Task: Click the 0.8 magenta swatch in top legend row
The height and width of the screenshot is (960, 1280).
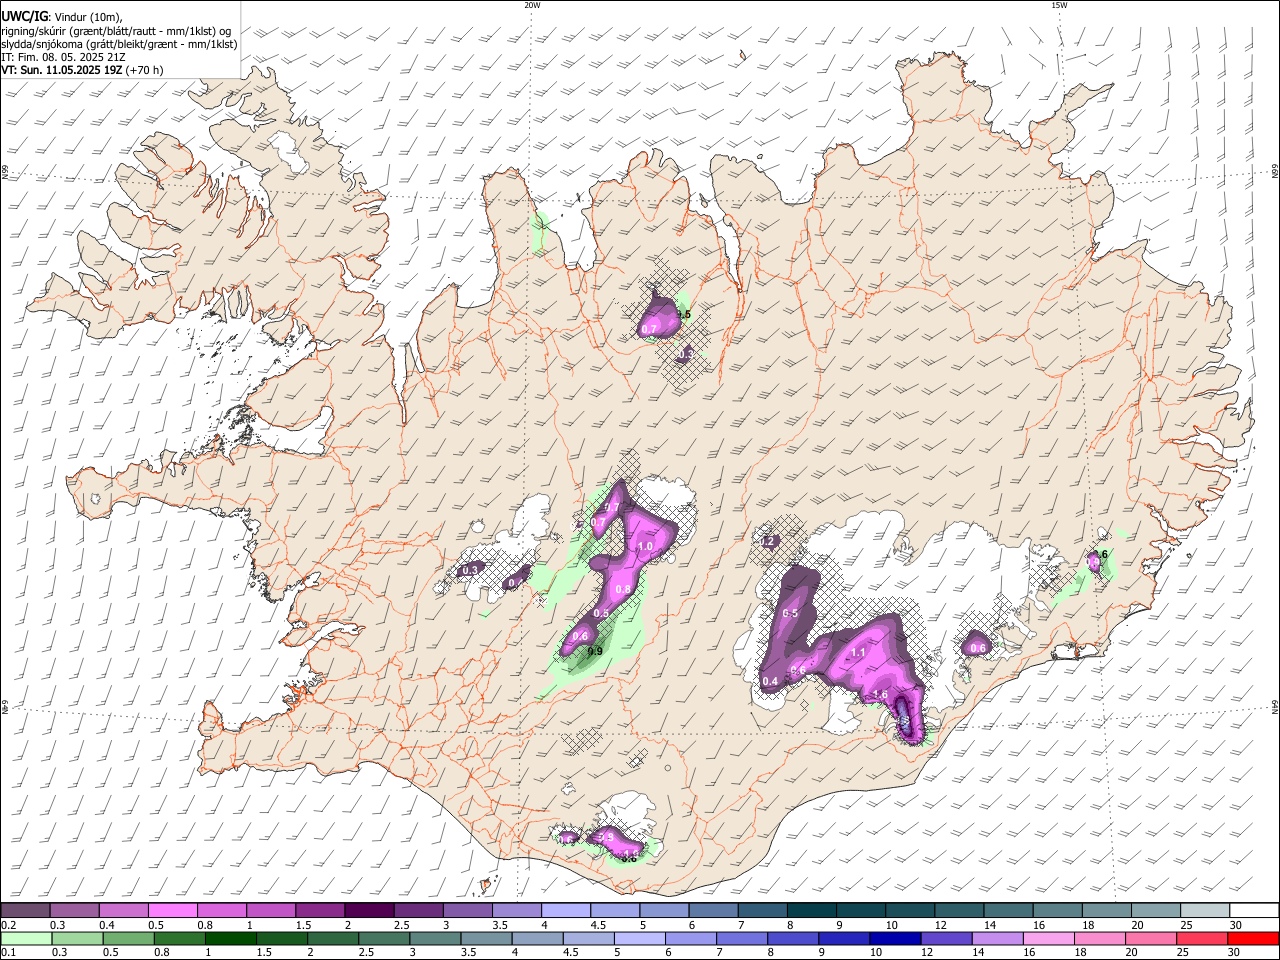Action: [x=221, y=910]
